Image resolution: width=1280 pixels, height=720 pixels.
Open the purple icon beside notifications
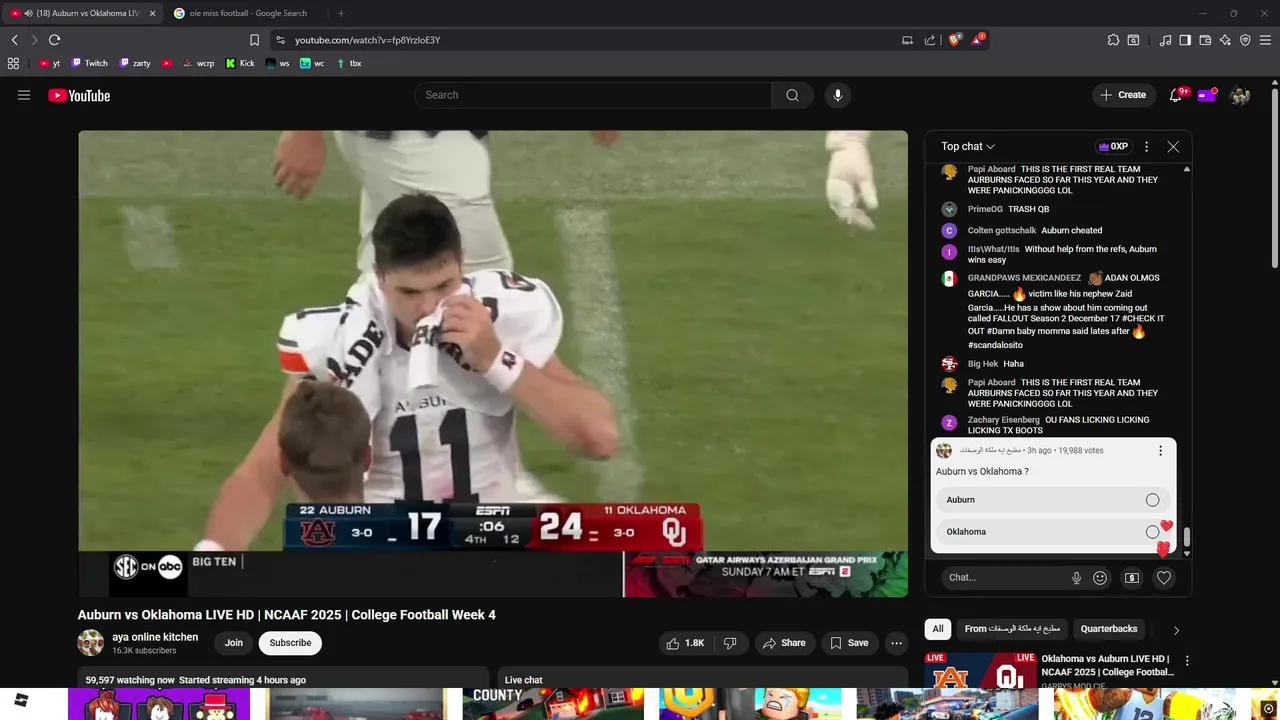[1207, 95]
